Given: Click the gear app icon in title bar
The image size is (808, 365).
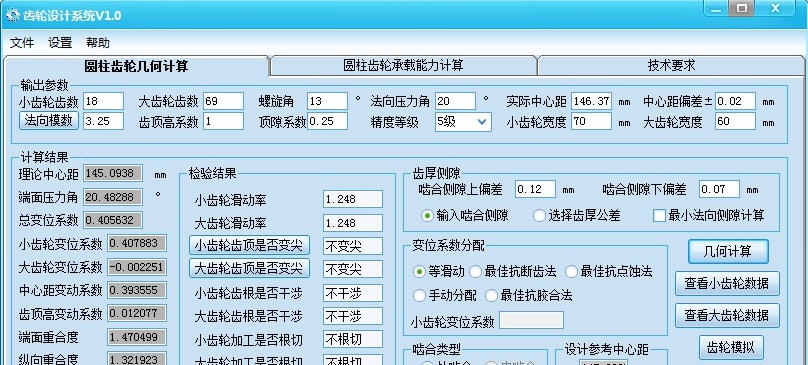Looking at the screenshot, I should [12, 15].
